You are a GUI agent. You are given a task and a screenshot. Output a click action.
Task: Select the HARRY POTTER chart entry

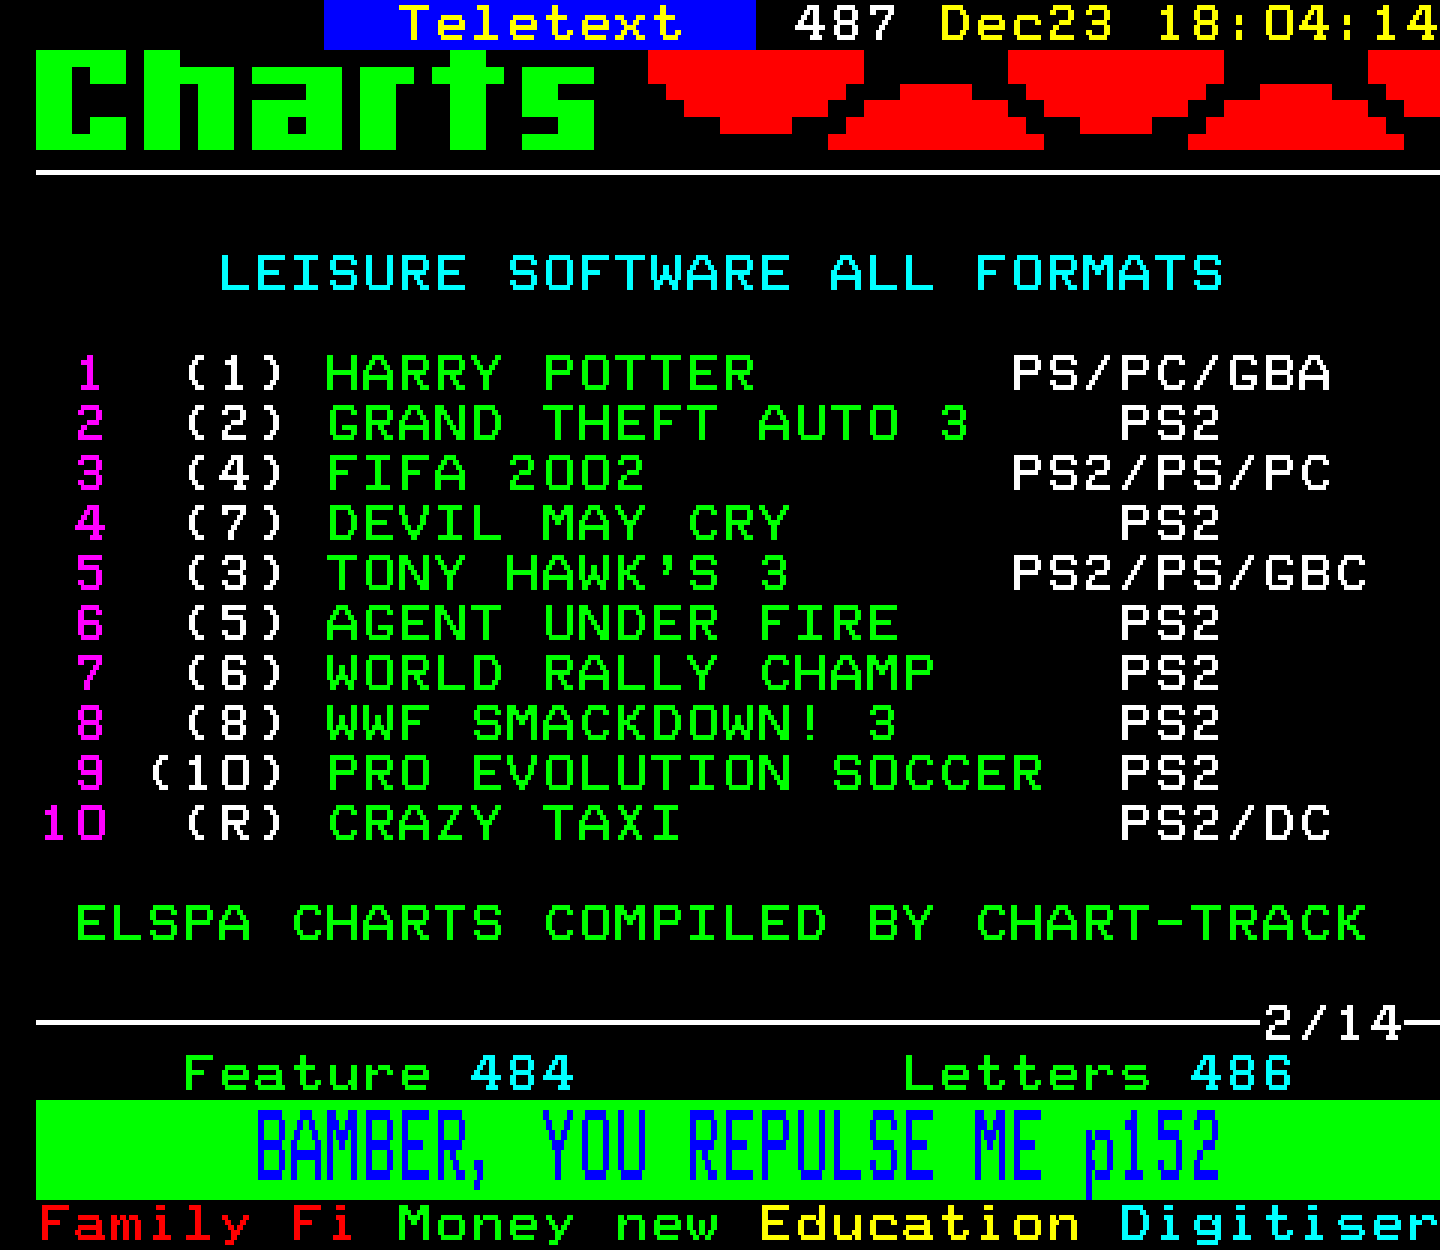pyautogui.click(x=540, y=373)
